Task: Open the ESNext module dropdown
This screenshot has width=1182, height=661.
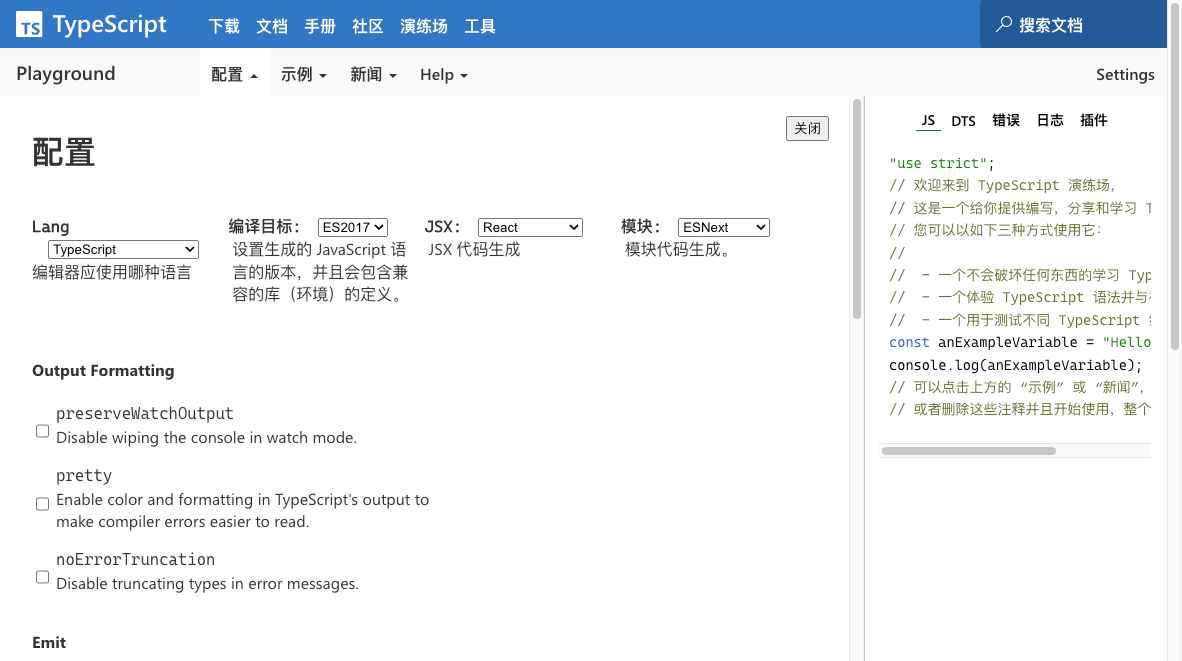Action: pos(723,228)
